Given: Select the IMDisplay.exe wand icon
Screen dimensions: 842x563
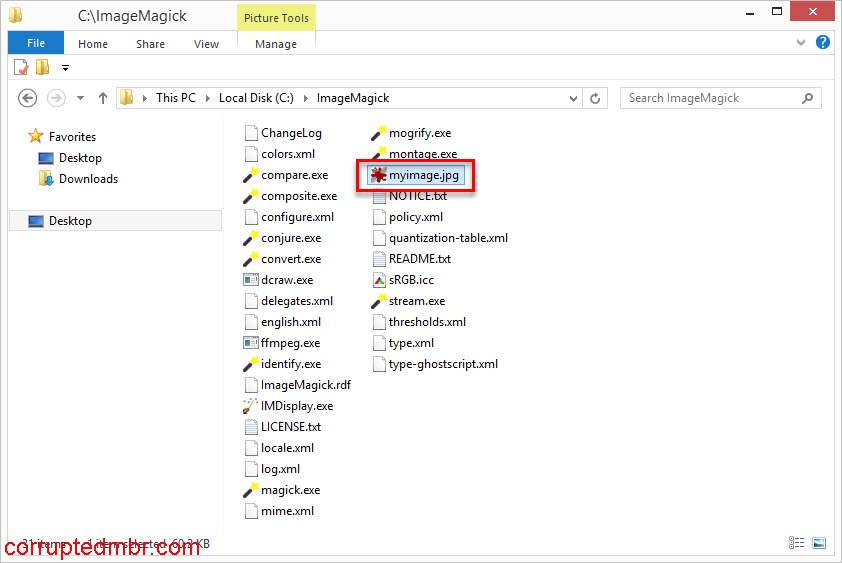Looking at the screenshot, I should (251, 406).
